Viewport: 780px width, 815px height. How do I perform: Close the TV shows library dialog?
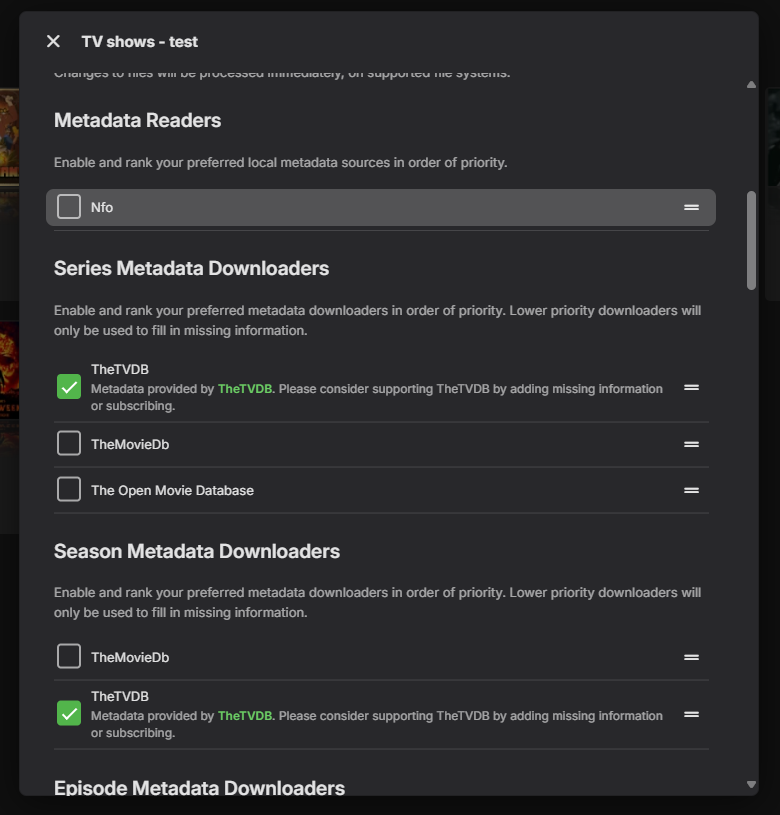pos(53,41)
